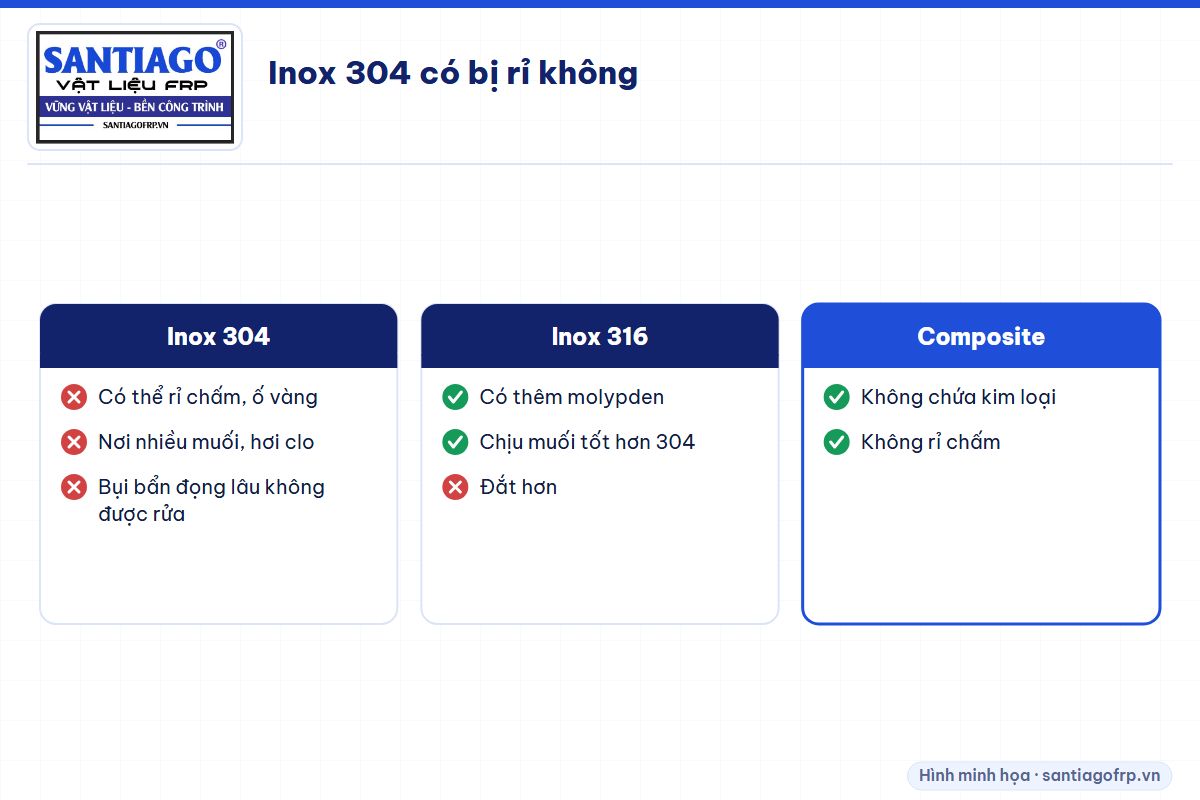
Task: Click the green check beside "Không chứa kim loại"
Action: [836, 397]
